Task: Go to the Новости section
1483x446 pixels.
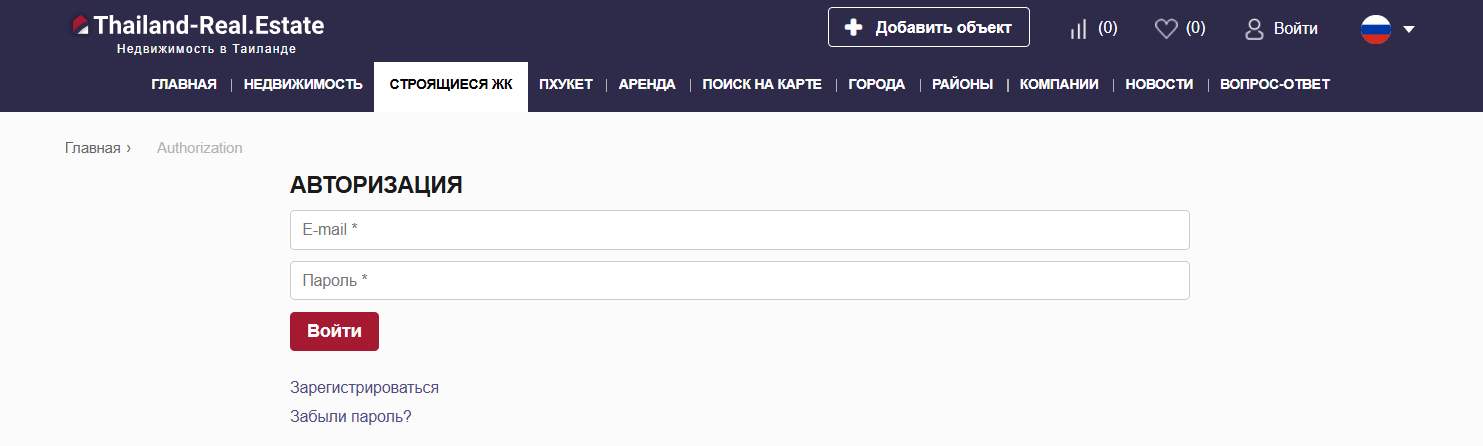Action: click(1159, 85)
